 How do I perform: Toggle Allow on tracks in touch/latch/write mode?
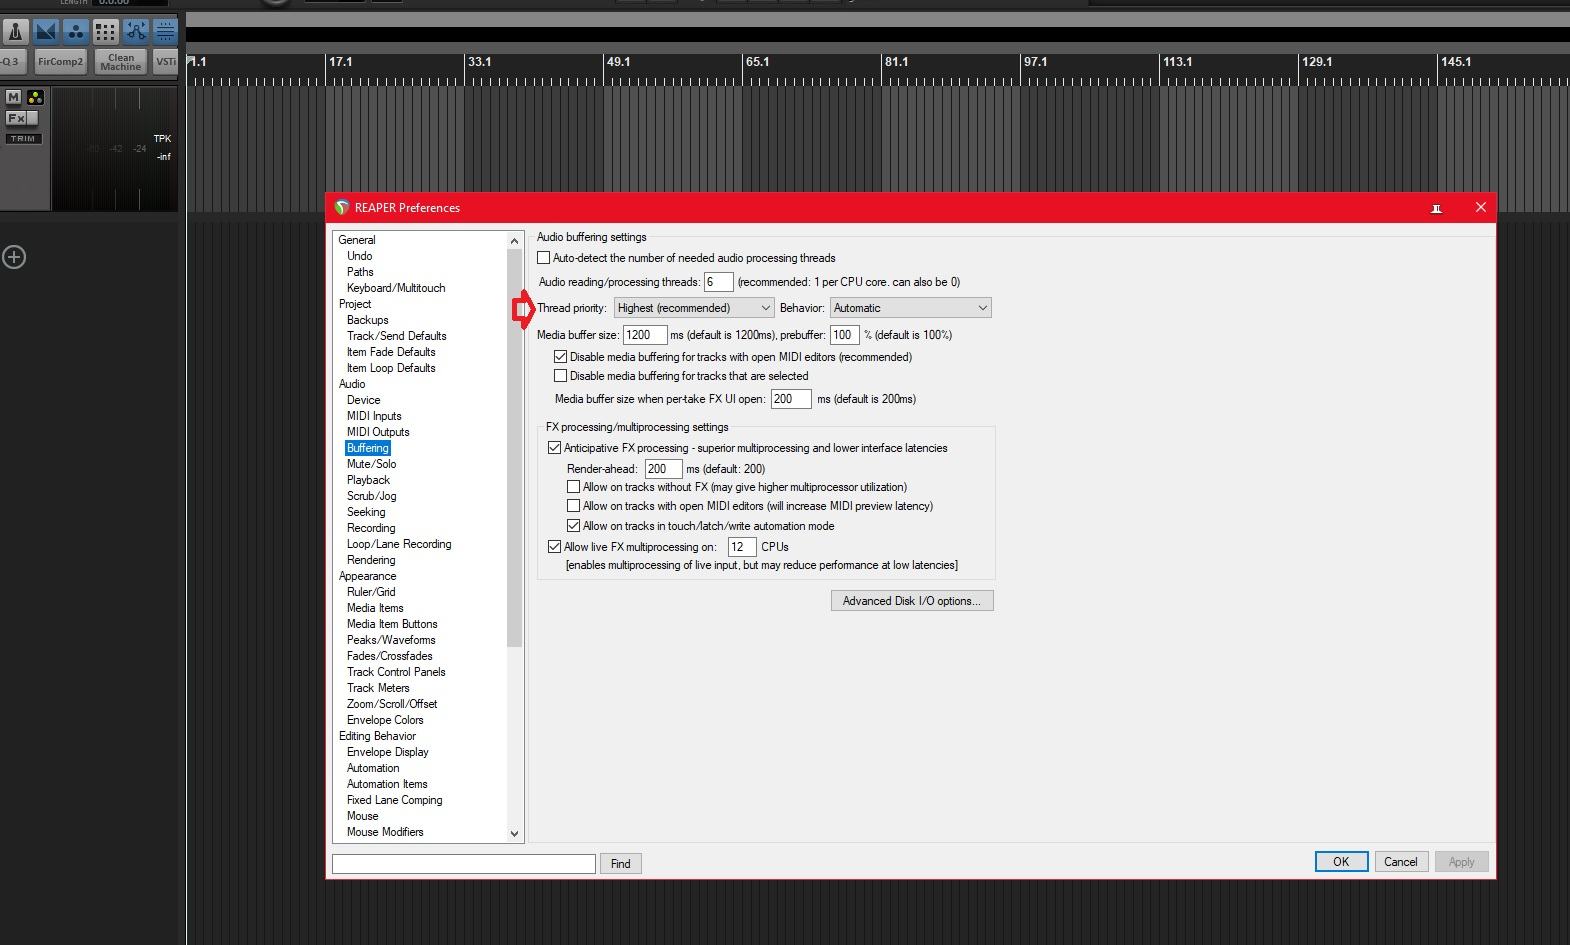click(x=574, y=526)
